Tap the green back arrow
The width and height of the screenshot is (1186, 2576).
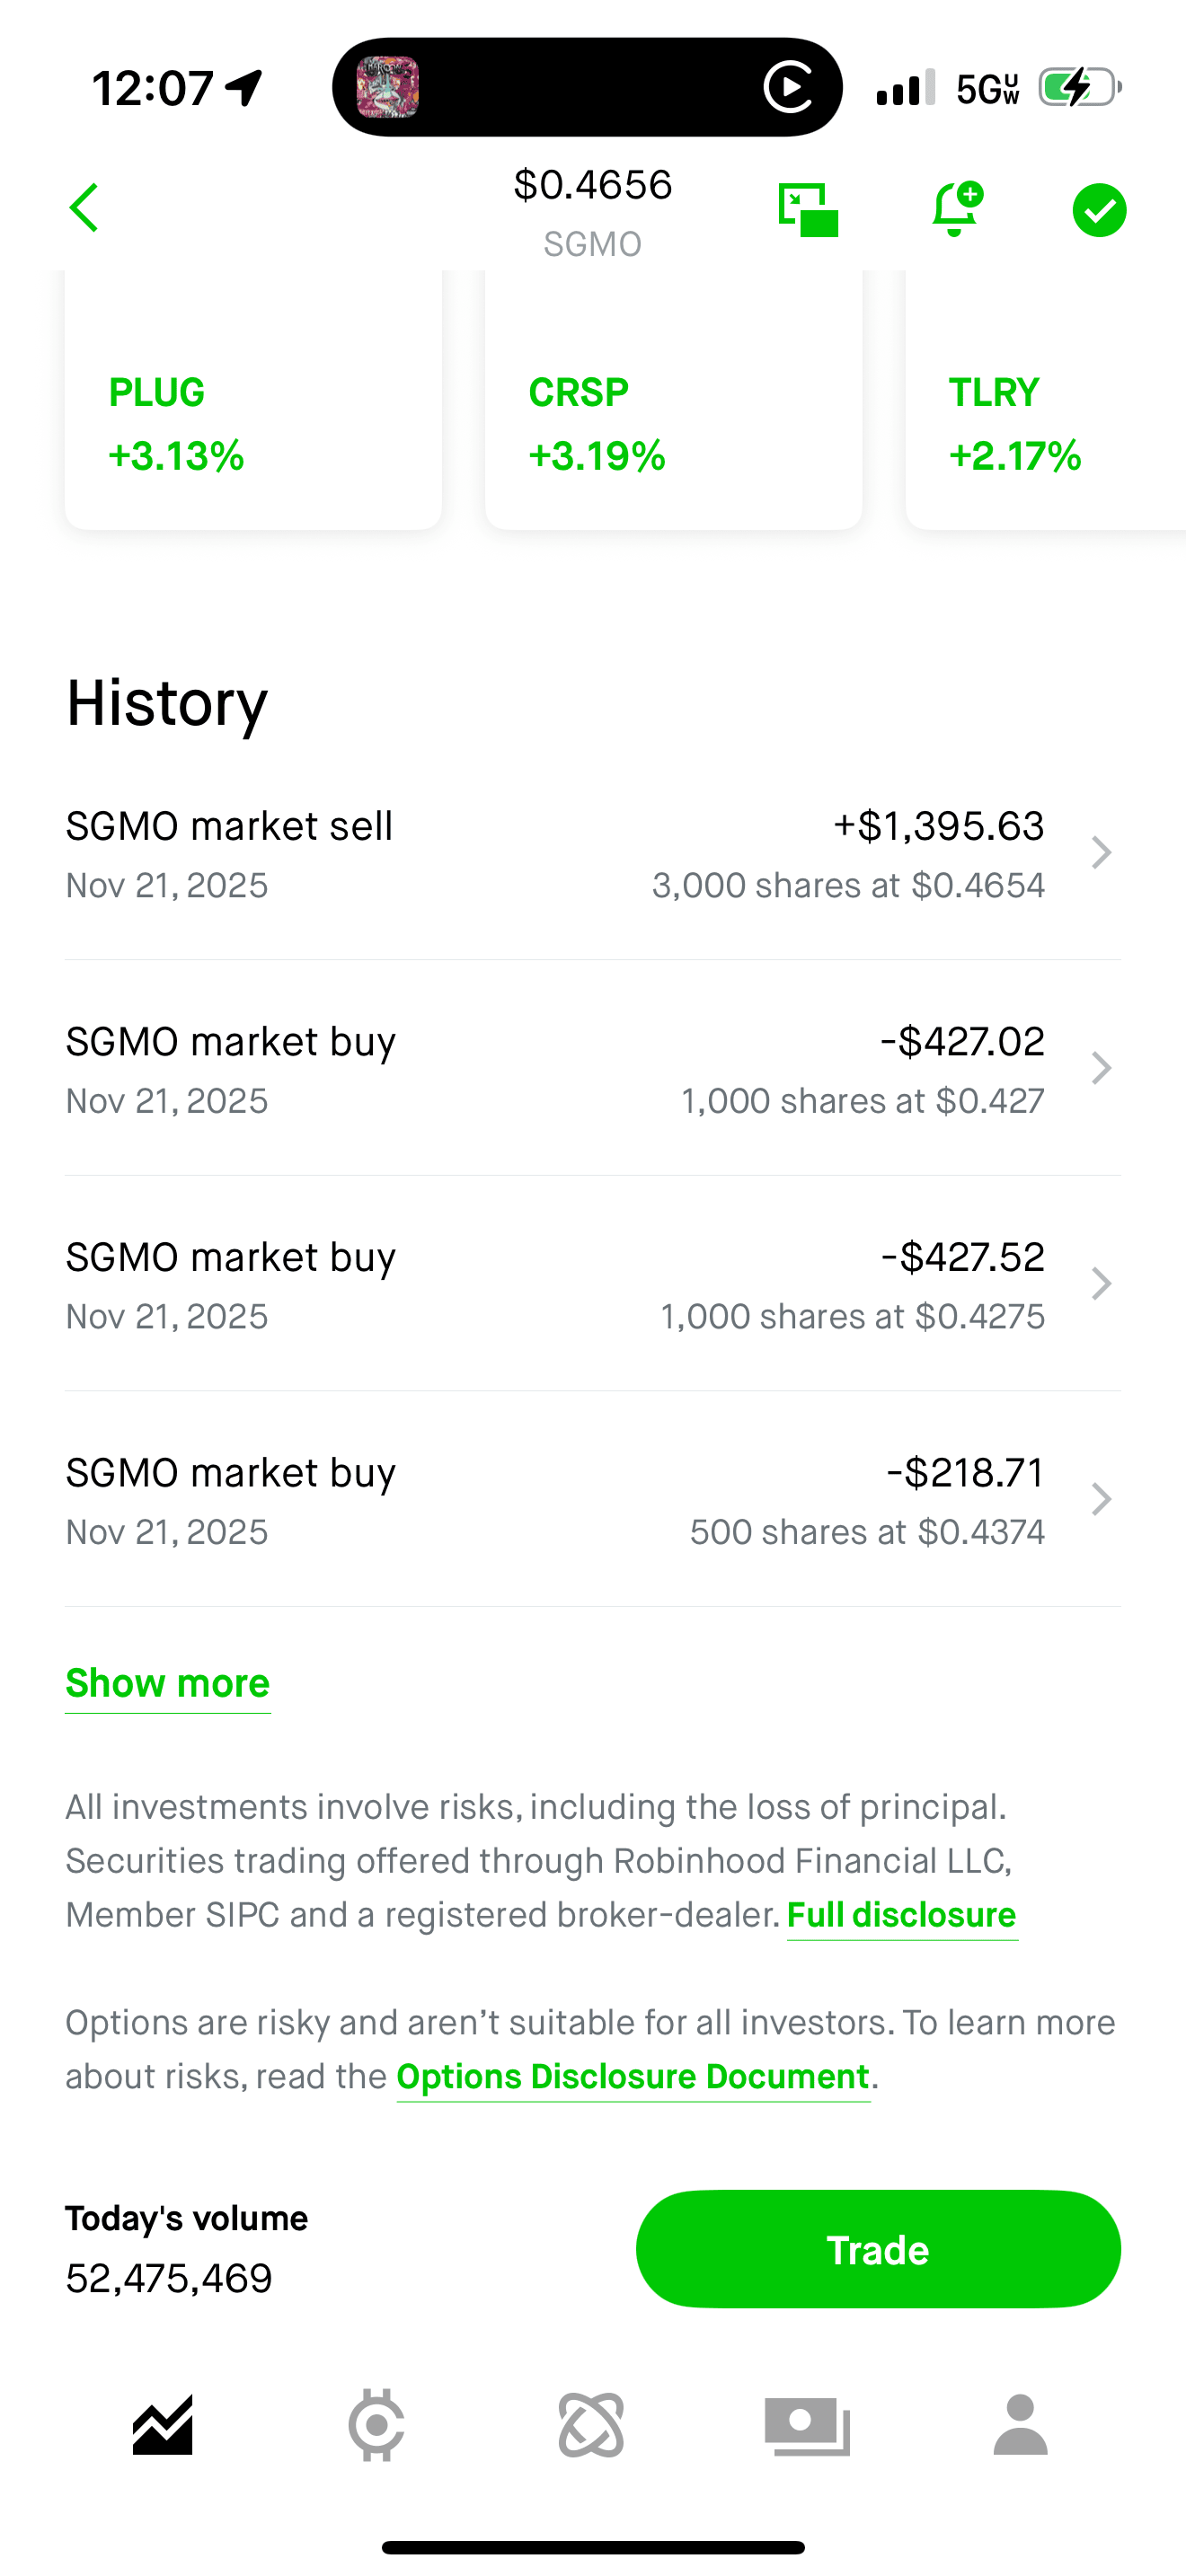[85, 208]
